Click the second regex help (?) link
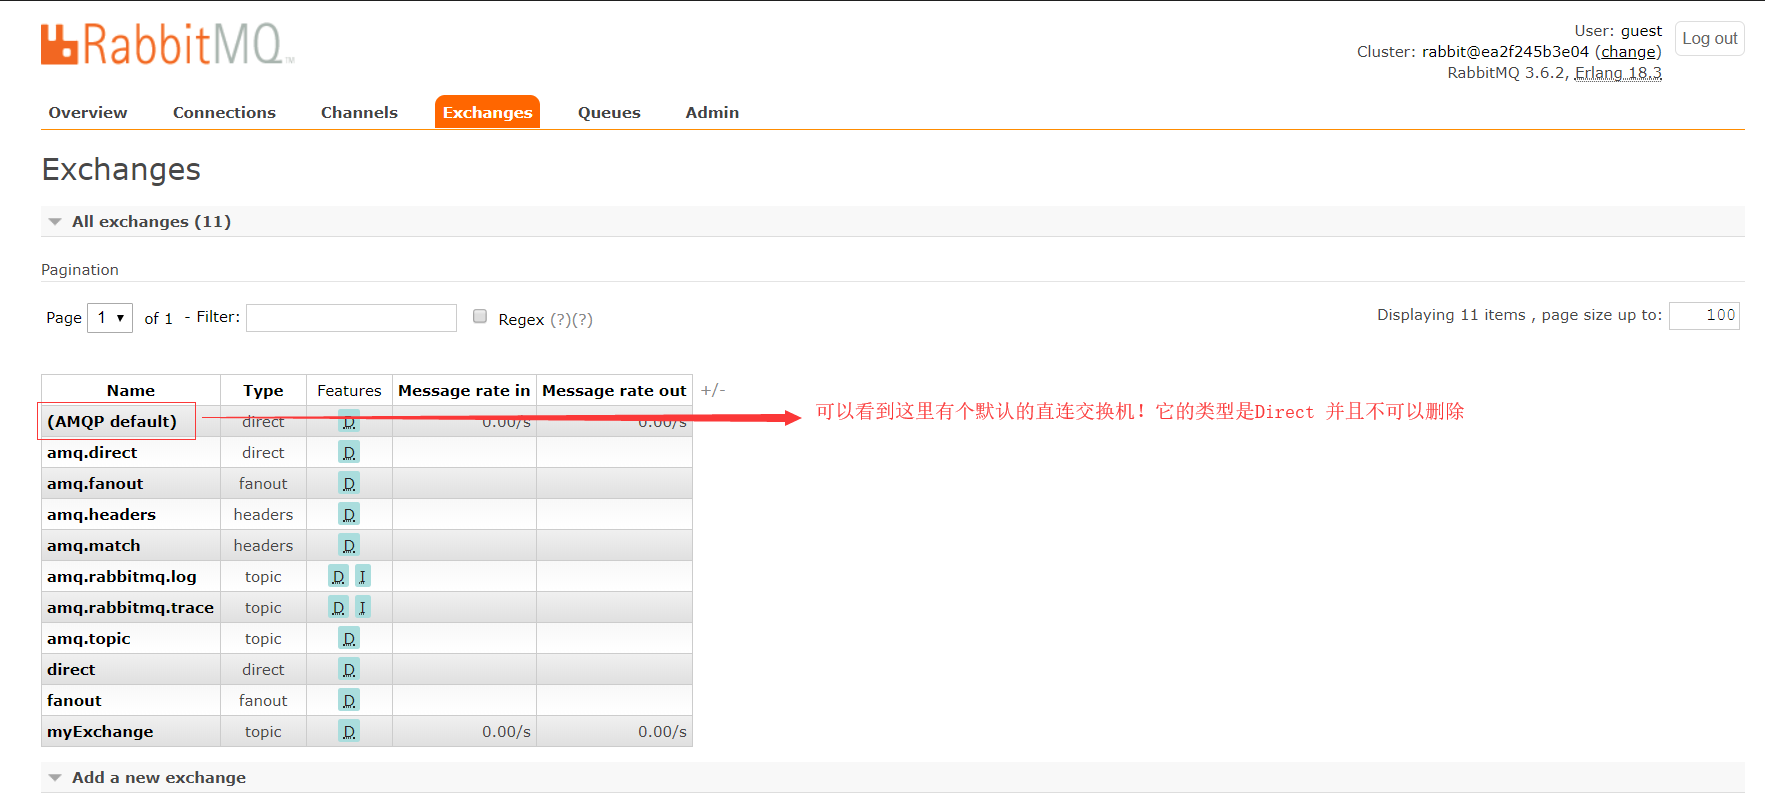The width and height of the screenshot is (1765, 806). click(582, 320)
